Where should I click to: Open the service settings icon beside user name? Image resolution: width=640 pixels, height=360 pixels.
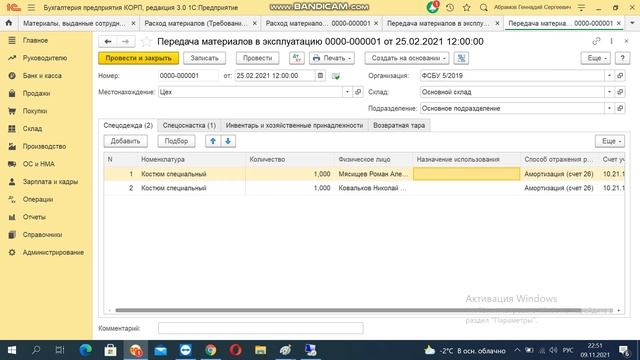582,7
